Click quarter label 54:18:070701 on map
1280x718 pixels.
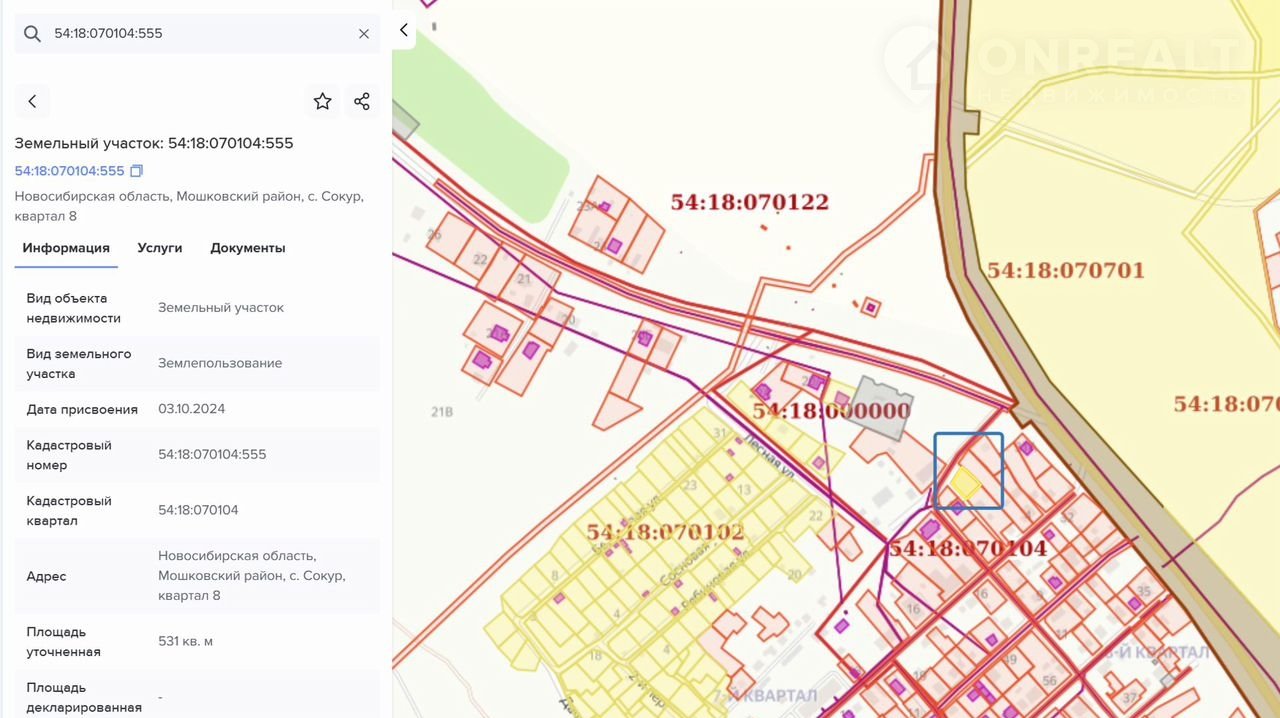(x=1065, y=270)
